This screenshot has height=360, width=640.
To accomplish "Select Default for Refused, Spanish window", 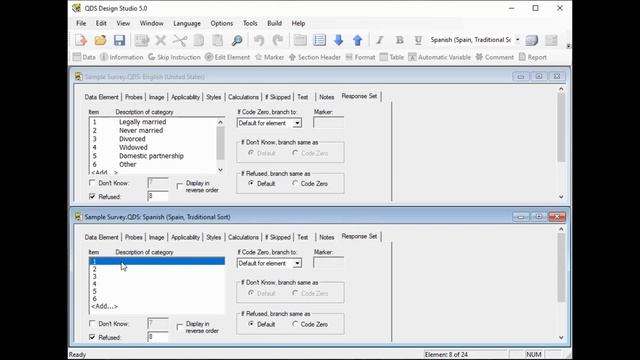I will tap(251, 324).
